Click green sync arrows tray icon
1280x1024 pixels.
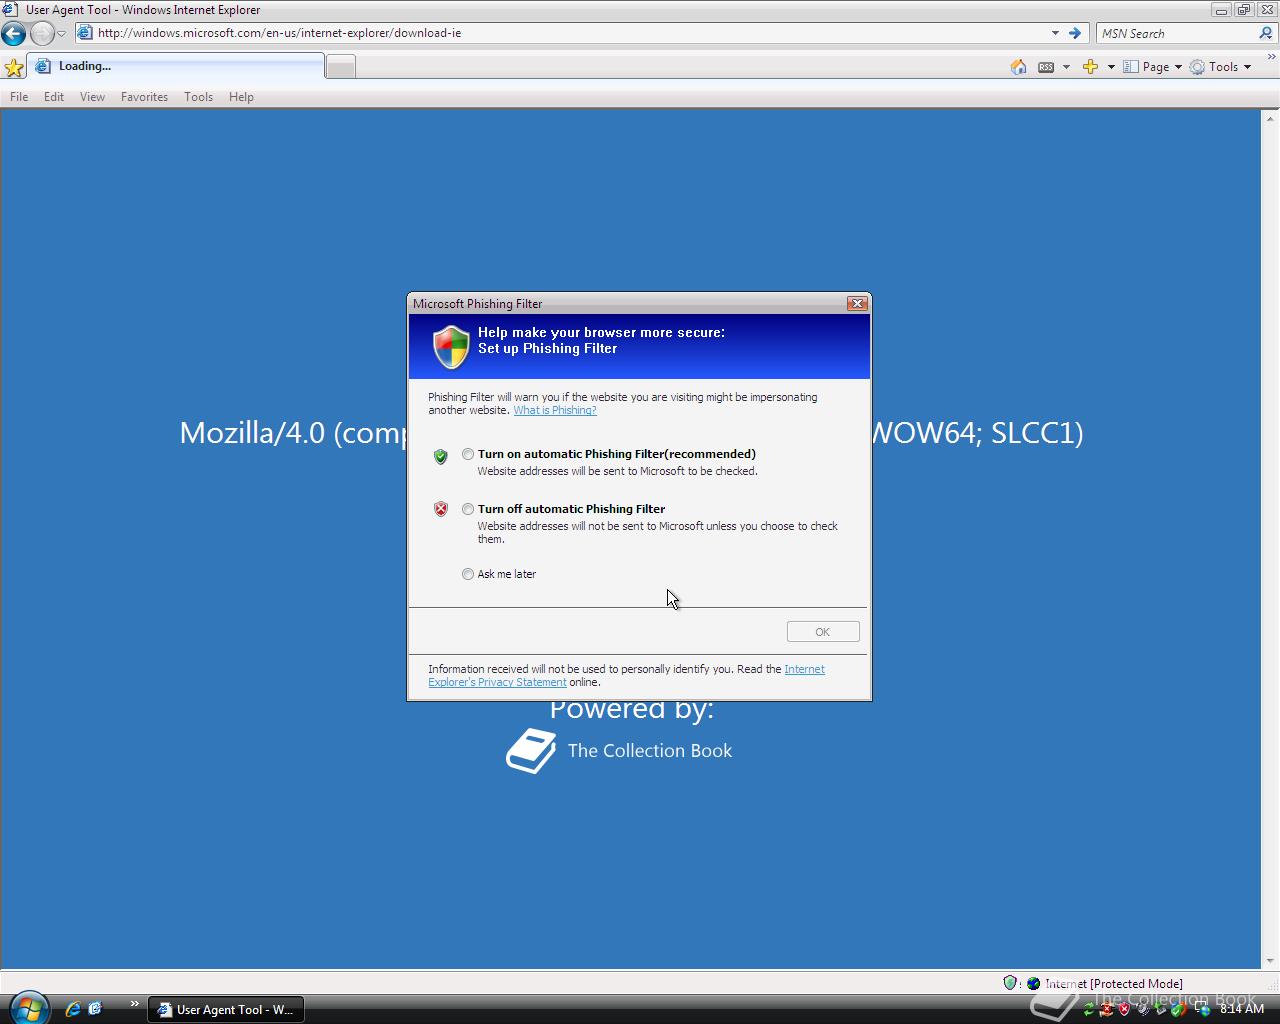pos(1089,1009)
